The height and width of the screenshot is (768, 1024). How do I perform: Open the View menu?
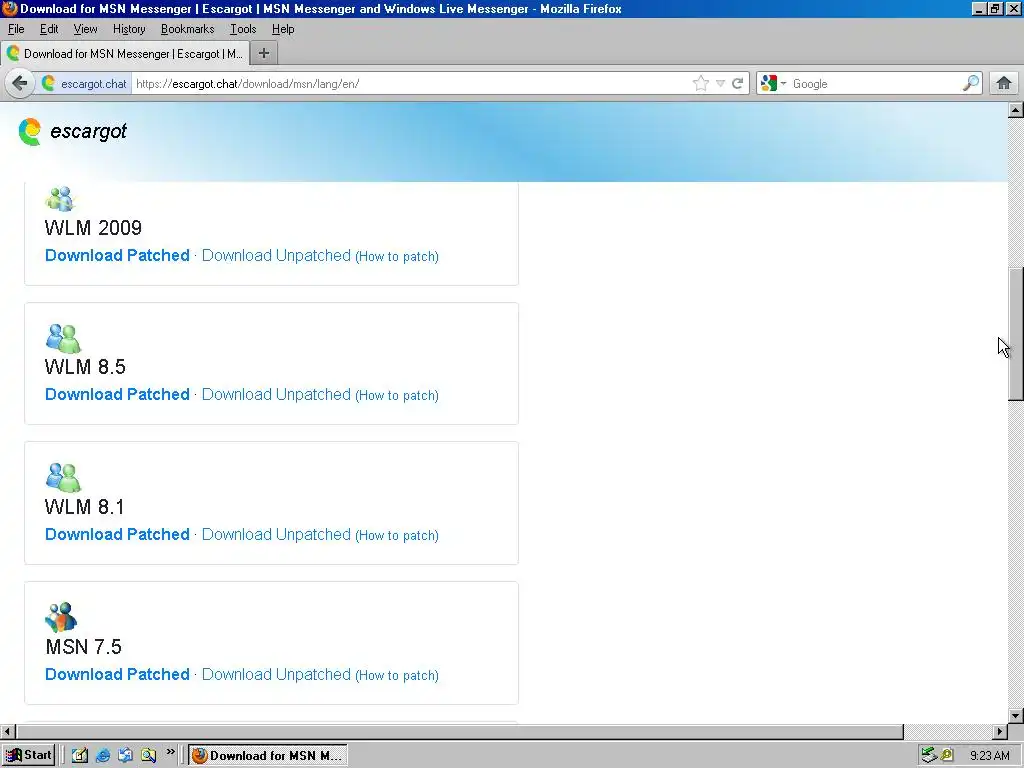(x=85, y=29)
